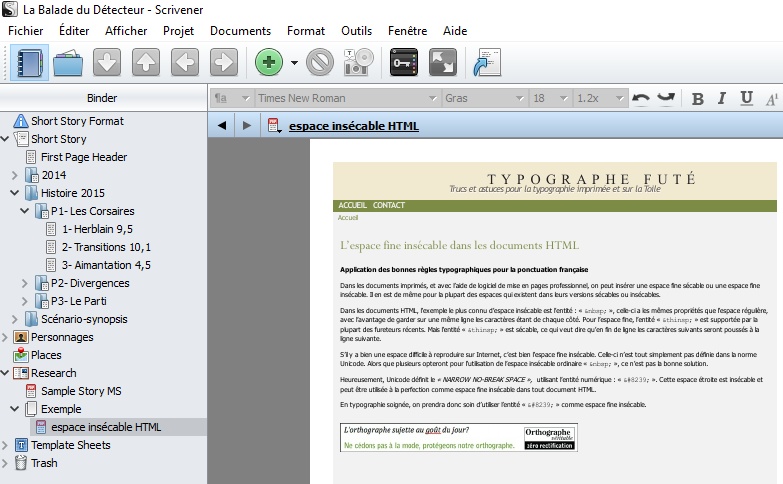Select 1- Herblain 9,5 document
783x484 pixels.
[x=97, y=229]
